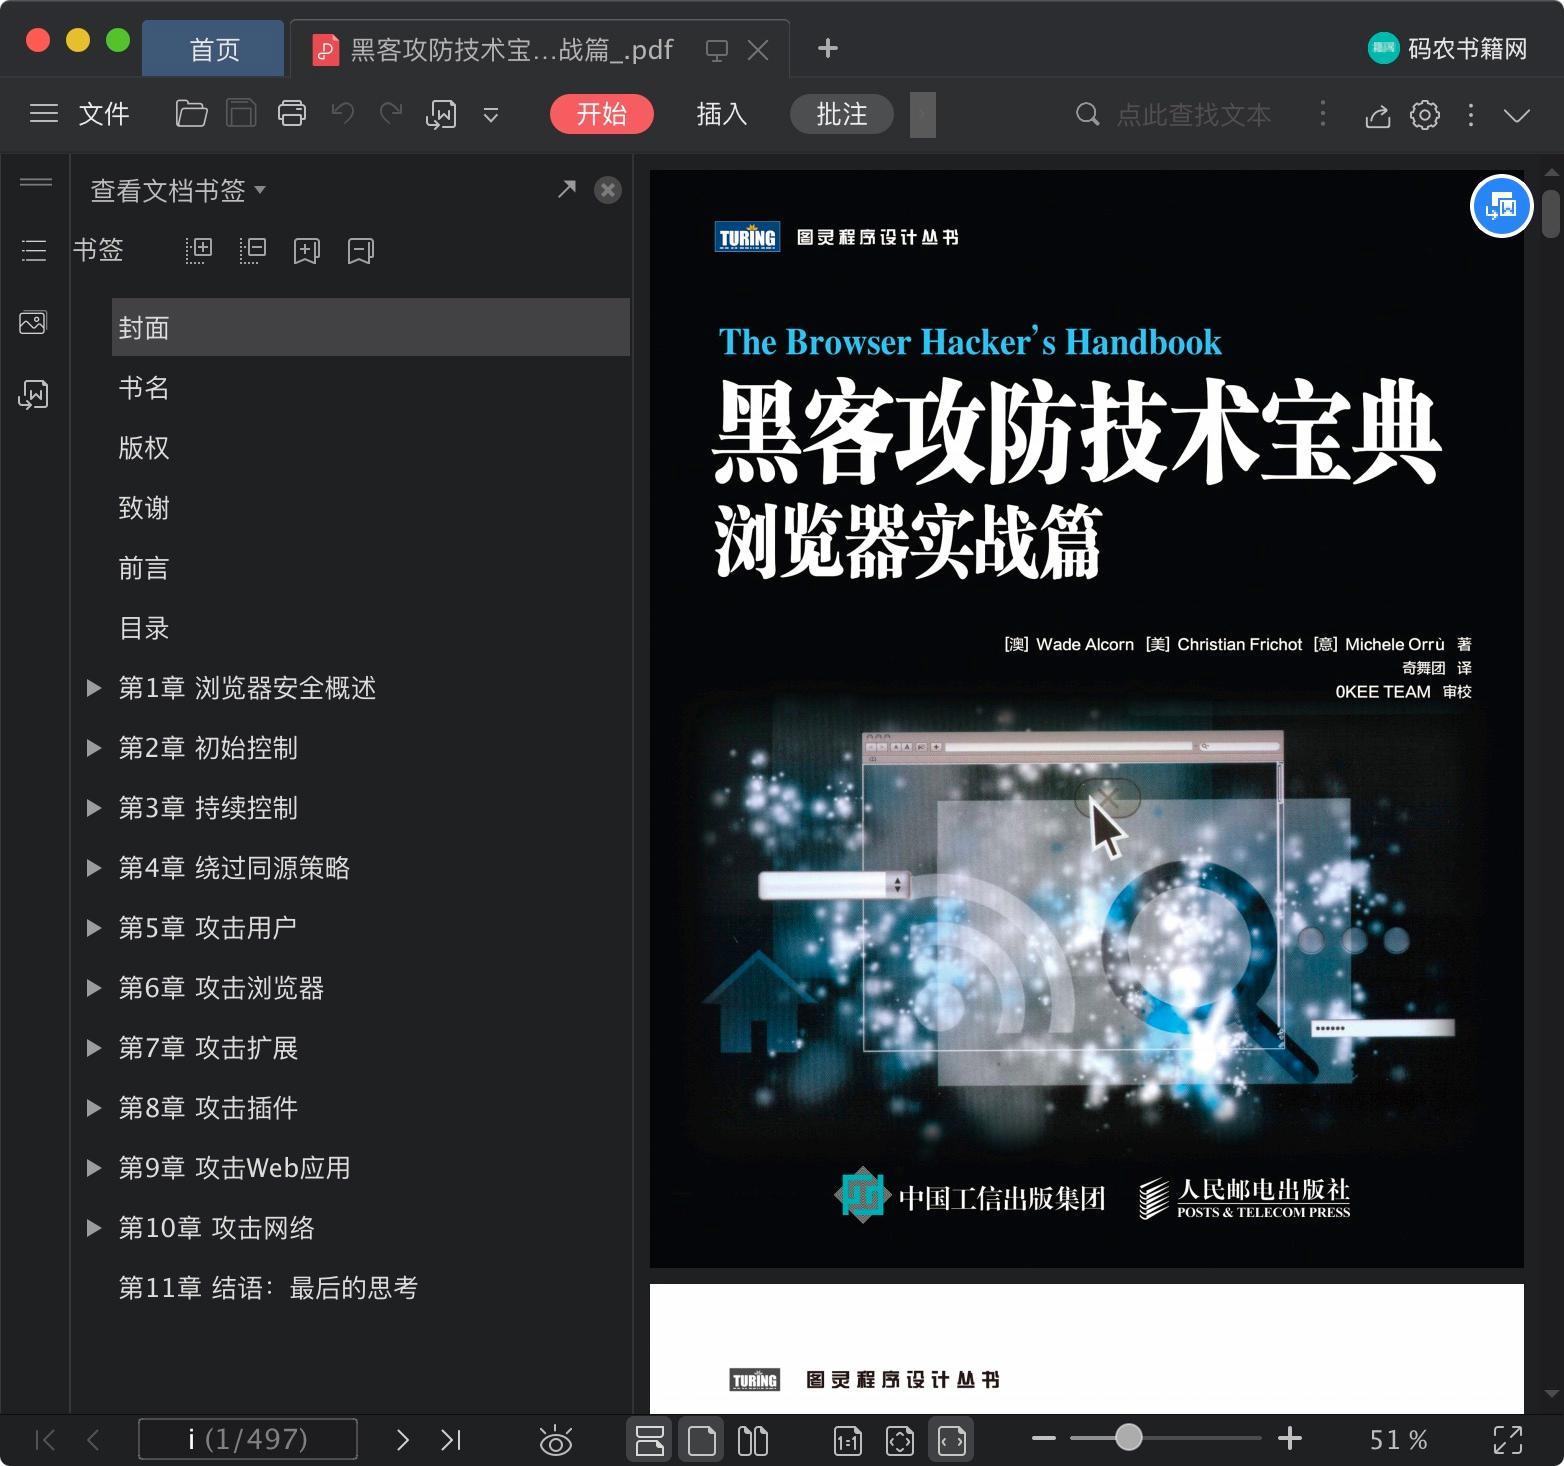1564x1466 pixels.
Task: Open the settings gear icon
Action: 1425,115
